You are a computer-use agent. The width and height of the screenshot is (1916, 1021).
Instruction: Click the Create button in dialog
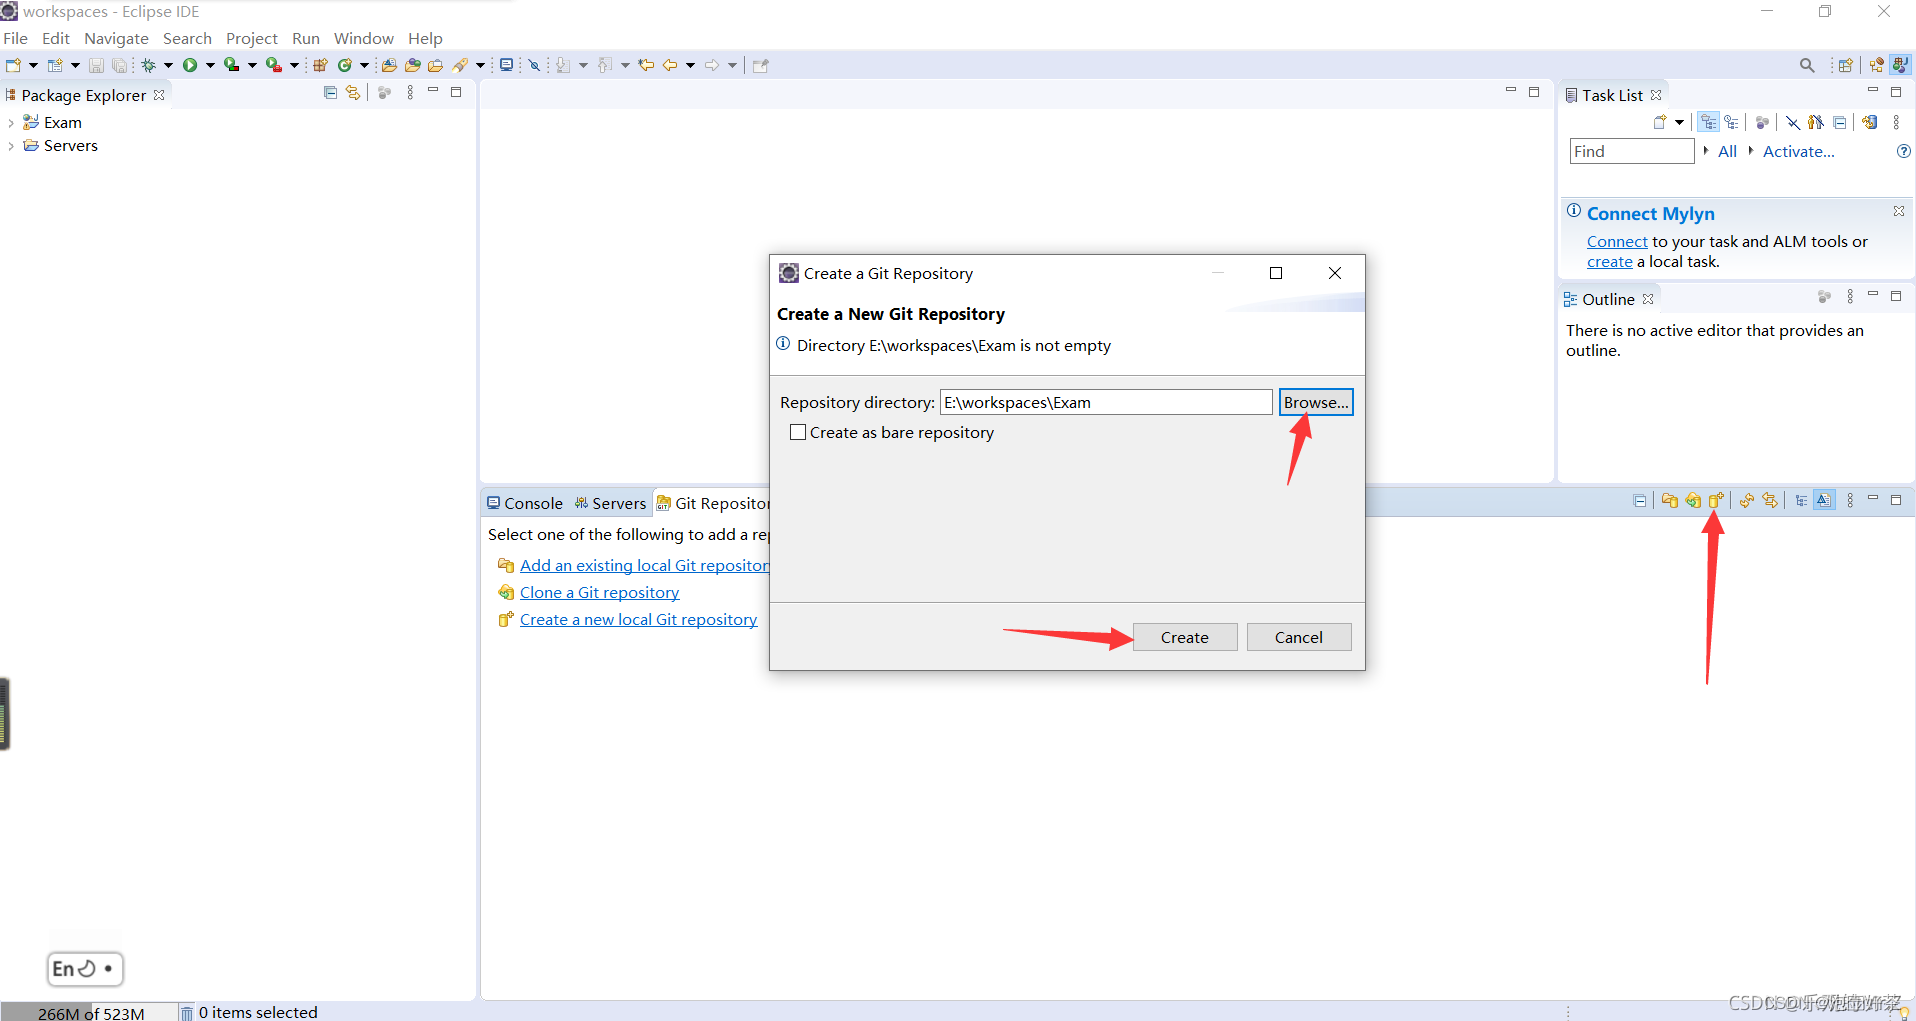coord(1185,637)
